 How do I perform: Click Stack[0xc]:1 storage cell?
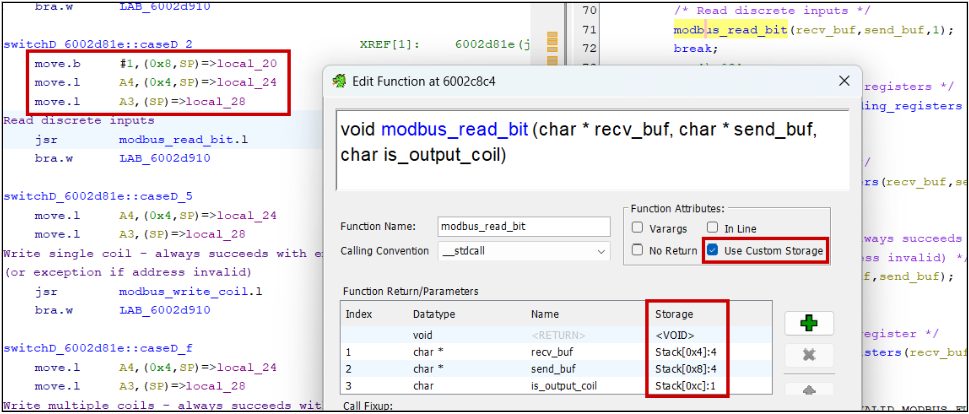tap(687, 387)
